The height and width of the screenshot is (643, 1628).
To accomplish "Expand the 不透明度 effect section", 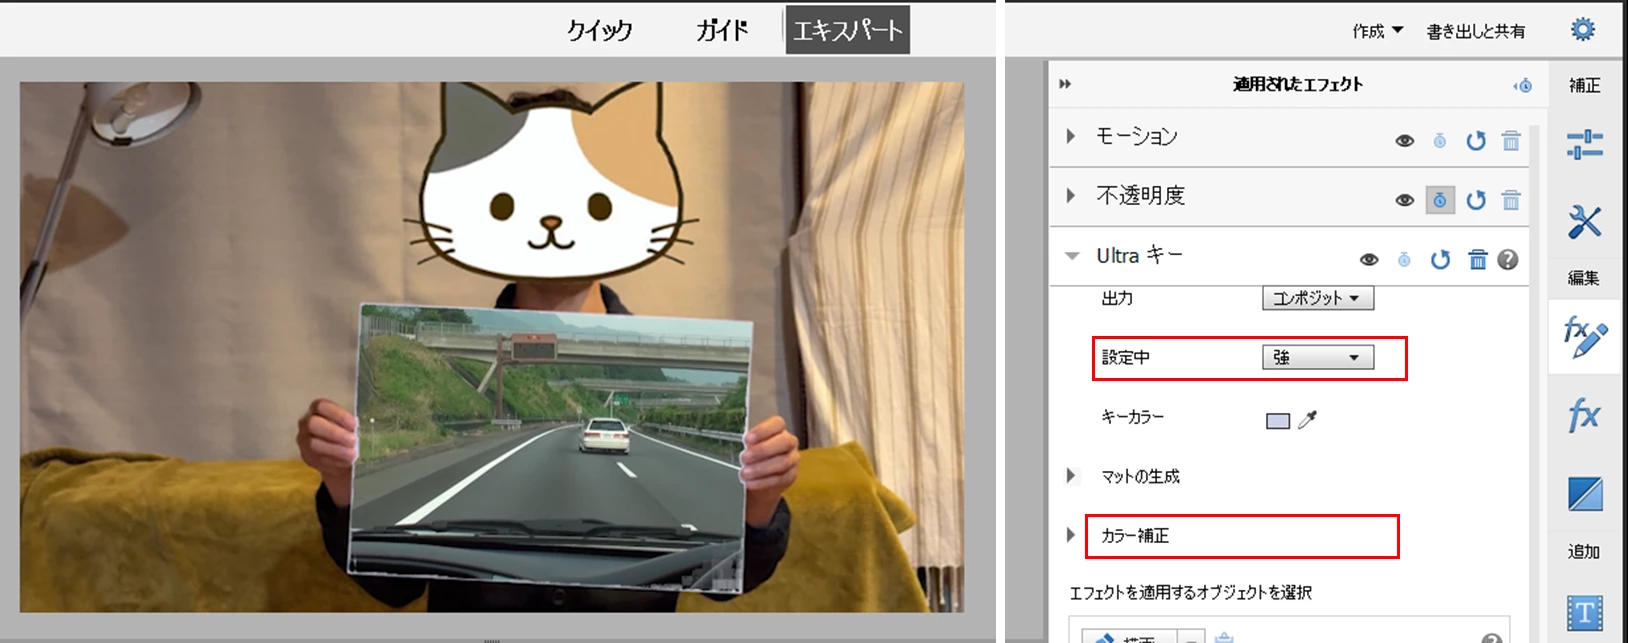I will [1071, 195].
